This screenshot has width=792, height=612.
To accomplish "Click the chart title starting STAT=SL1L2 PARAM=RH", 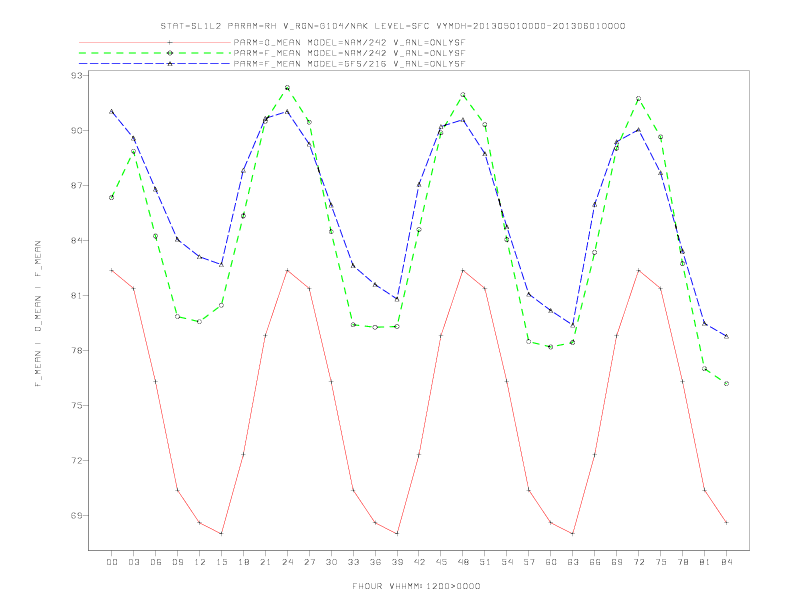I will click(393, 26).
